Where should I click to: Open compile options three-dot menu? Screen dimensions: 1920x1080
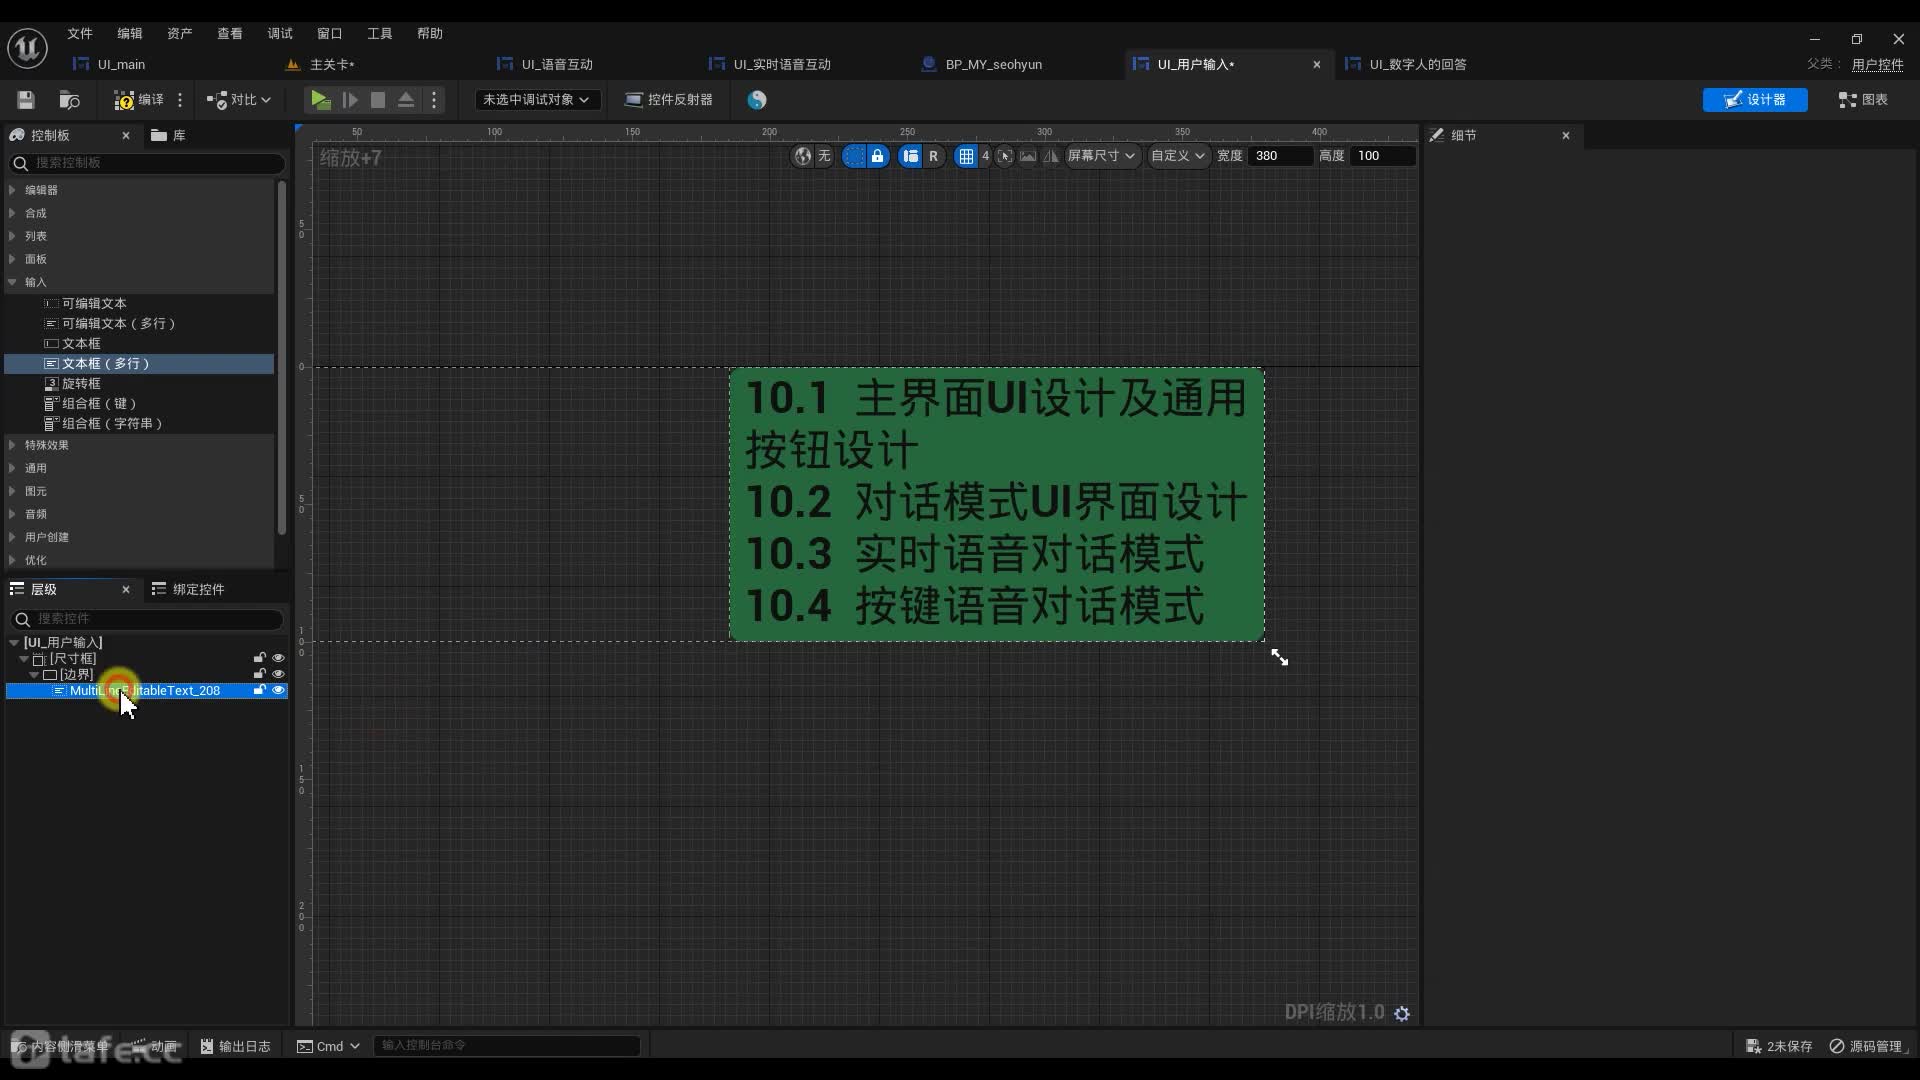point(180,100)
